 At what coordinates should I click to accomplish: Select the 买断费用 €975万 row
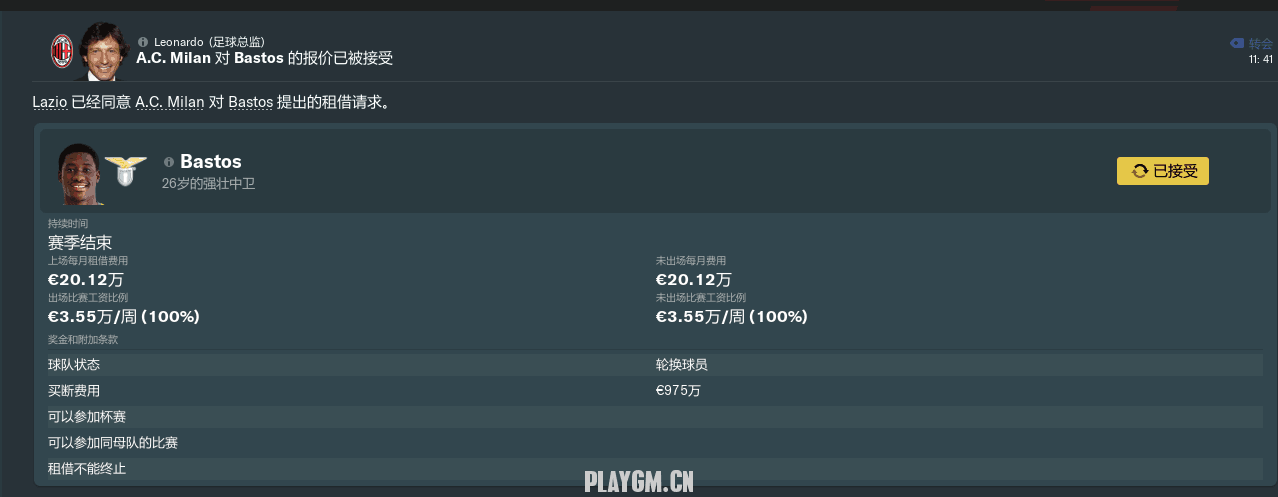coord(655,391)
